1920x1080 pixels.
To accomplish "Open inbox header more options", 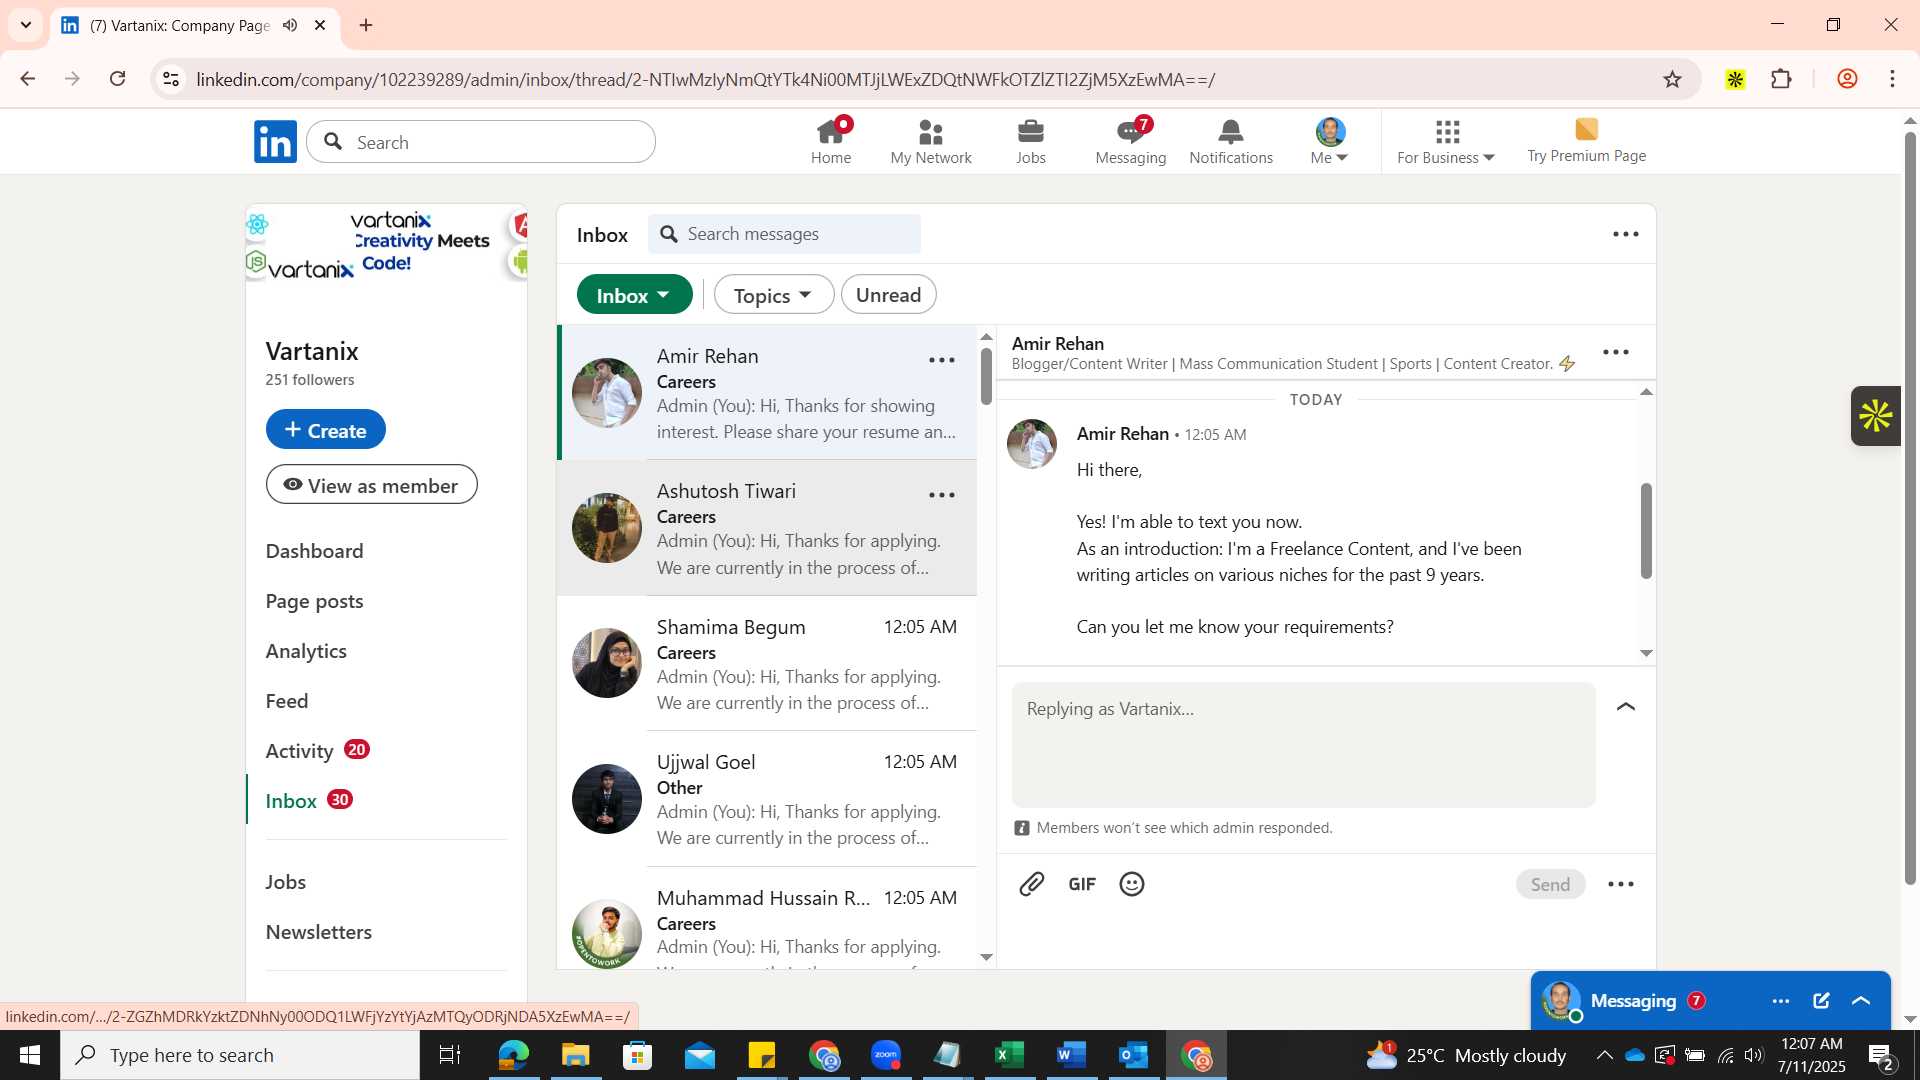I will point(1625,234).
